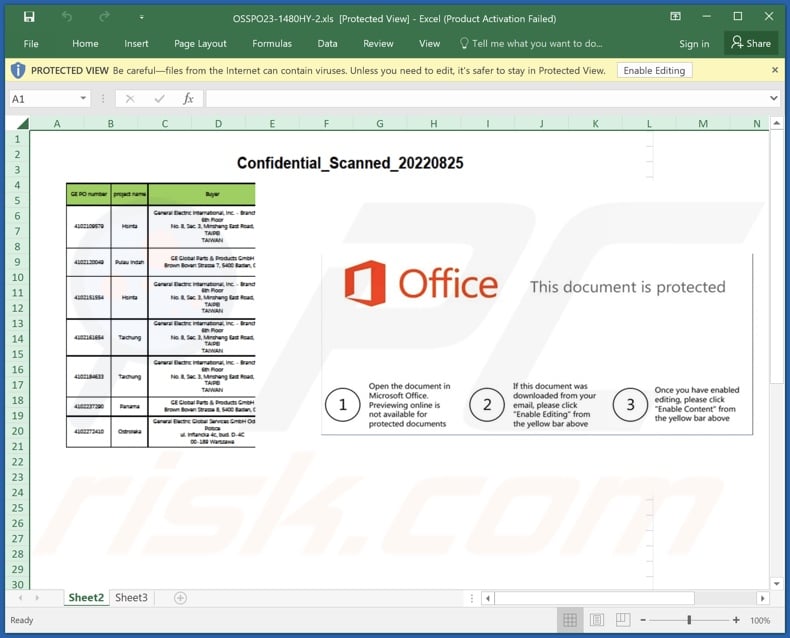This screenshot has height=638, width=790.
Task: Expand the formula bar chevron
Action: pos(774,98)
